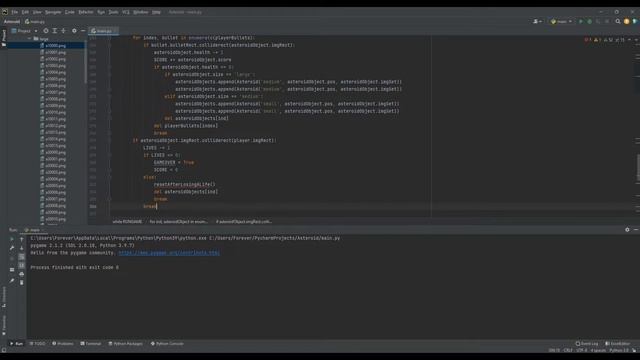Open the Edit menu

point(25,12)
